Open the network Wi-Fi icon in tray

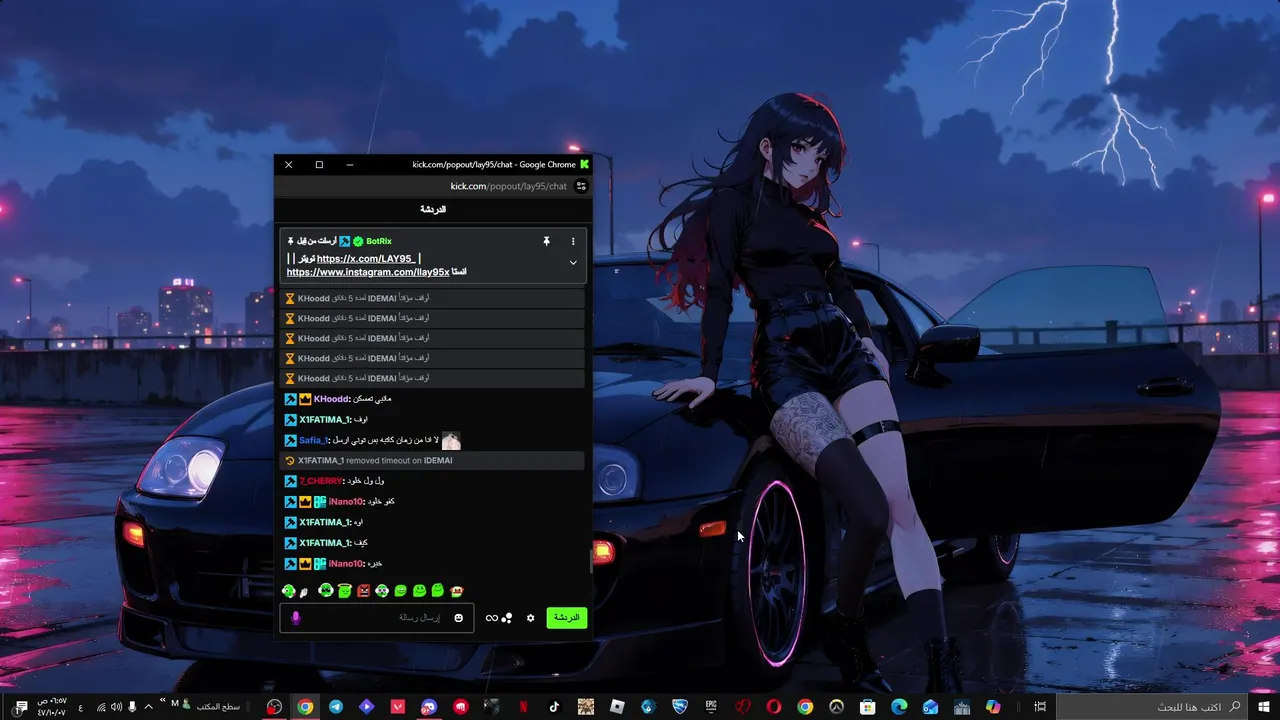click(x=101, y=707)
